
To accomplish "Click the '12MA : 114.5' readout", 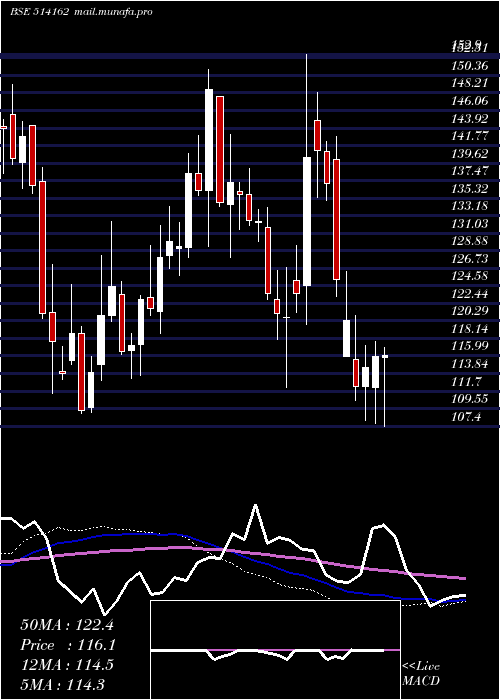I will [67, 665].
